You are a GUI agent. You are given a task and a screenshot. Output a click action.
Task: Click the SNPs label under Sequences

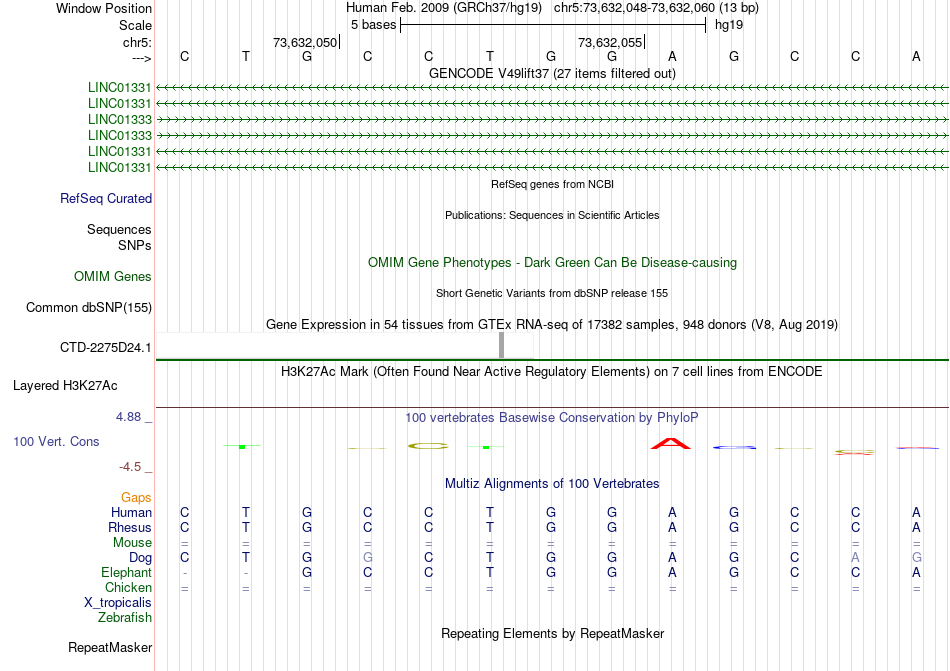135,245
